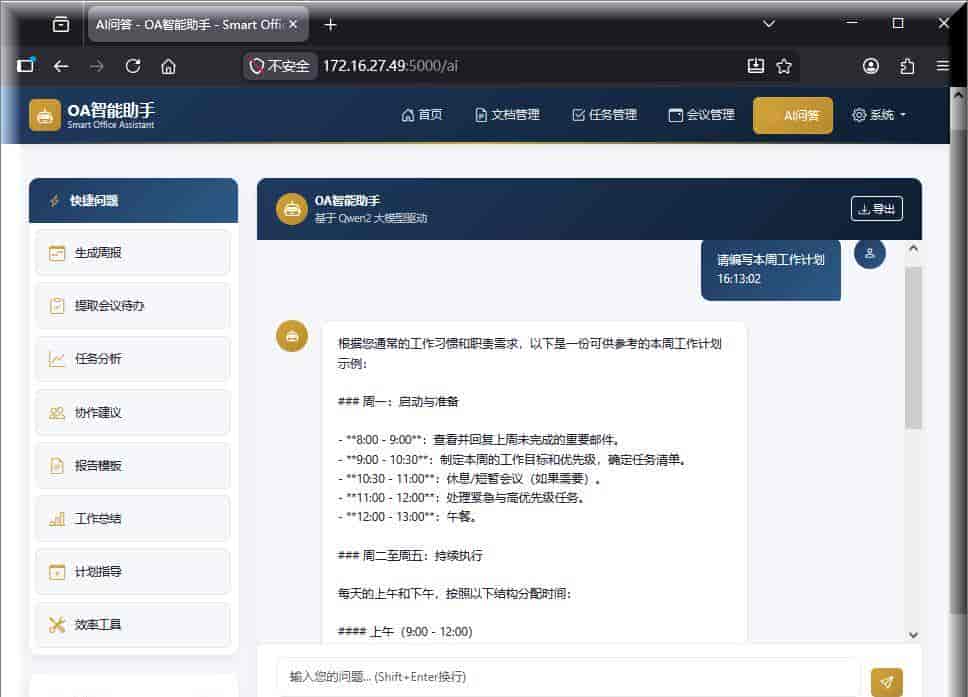Click the 协作建议 people icon
968x697 pixels.
point(57,412)
